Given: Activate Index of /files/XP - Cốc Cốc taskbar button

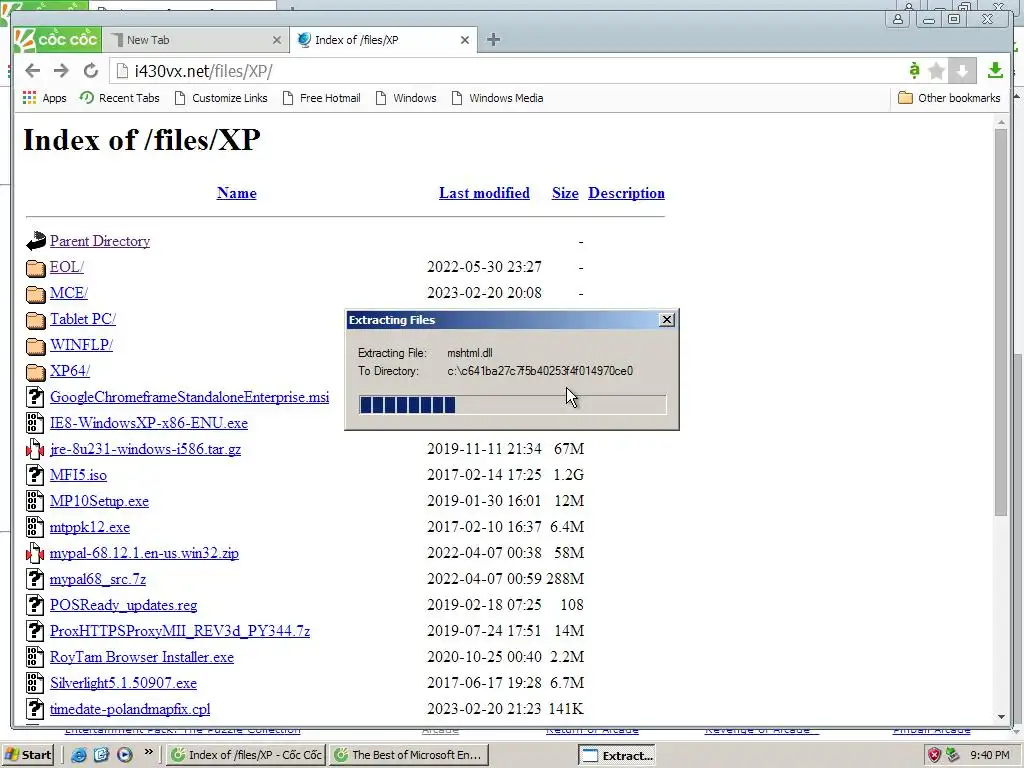Looking at the screenshot, I should 246,755.
